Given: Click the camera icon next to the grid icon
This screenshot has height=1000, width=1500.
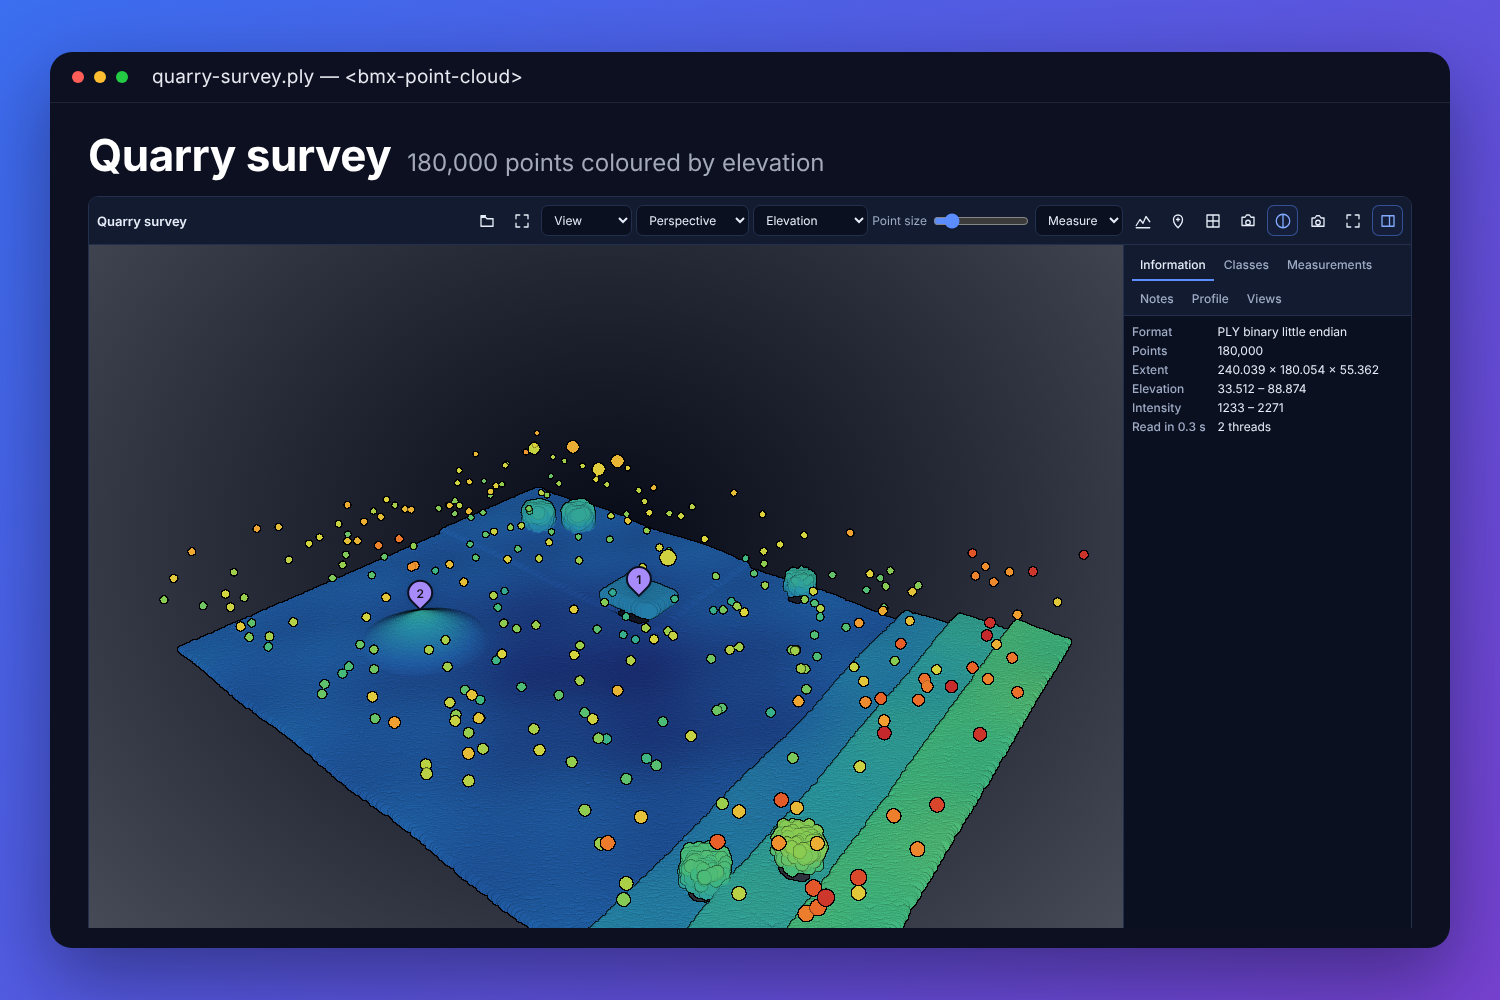Looking at the screenshot, I should pyautogui.click(x=1248, y=221).
